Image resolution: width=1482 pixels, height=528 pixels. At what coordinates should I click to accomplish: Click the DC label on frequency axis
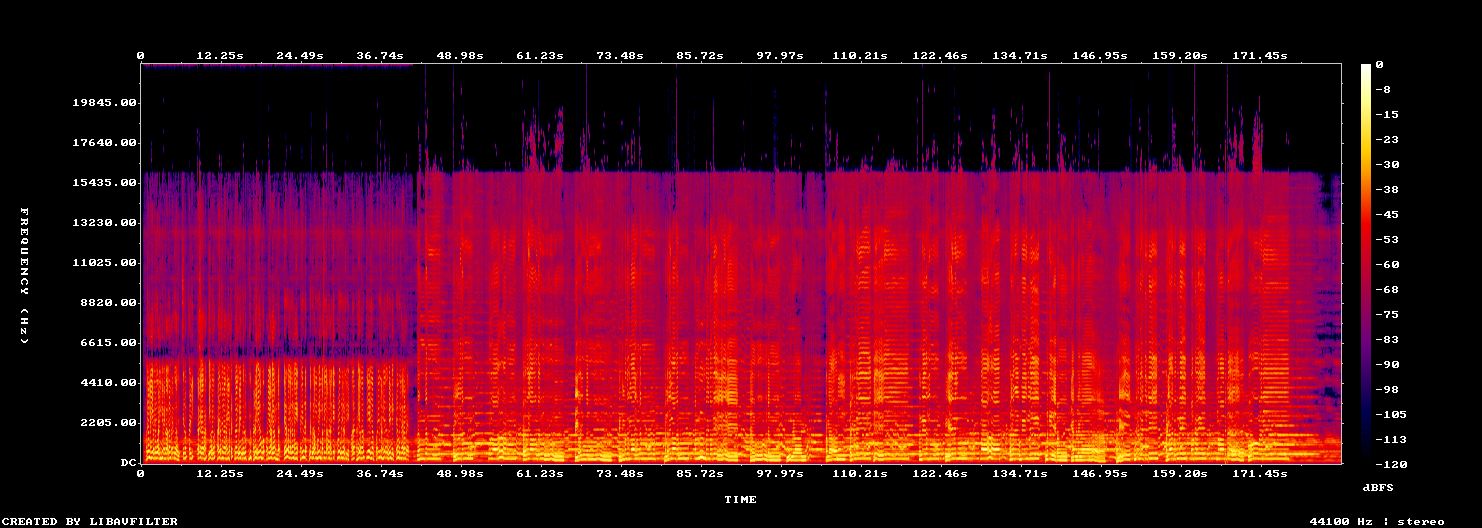coord(128,463)
